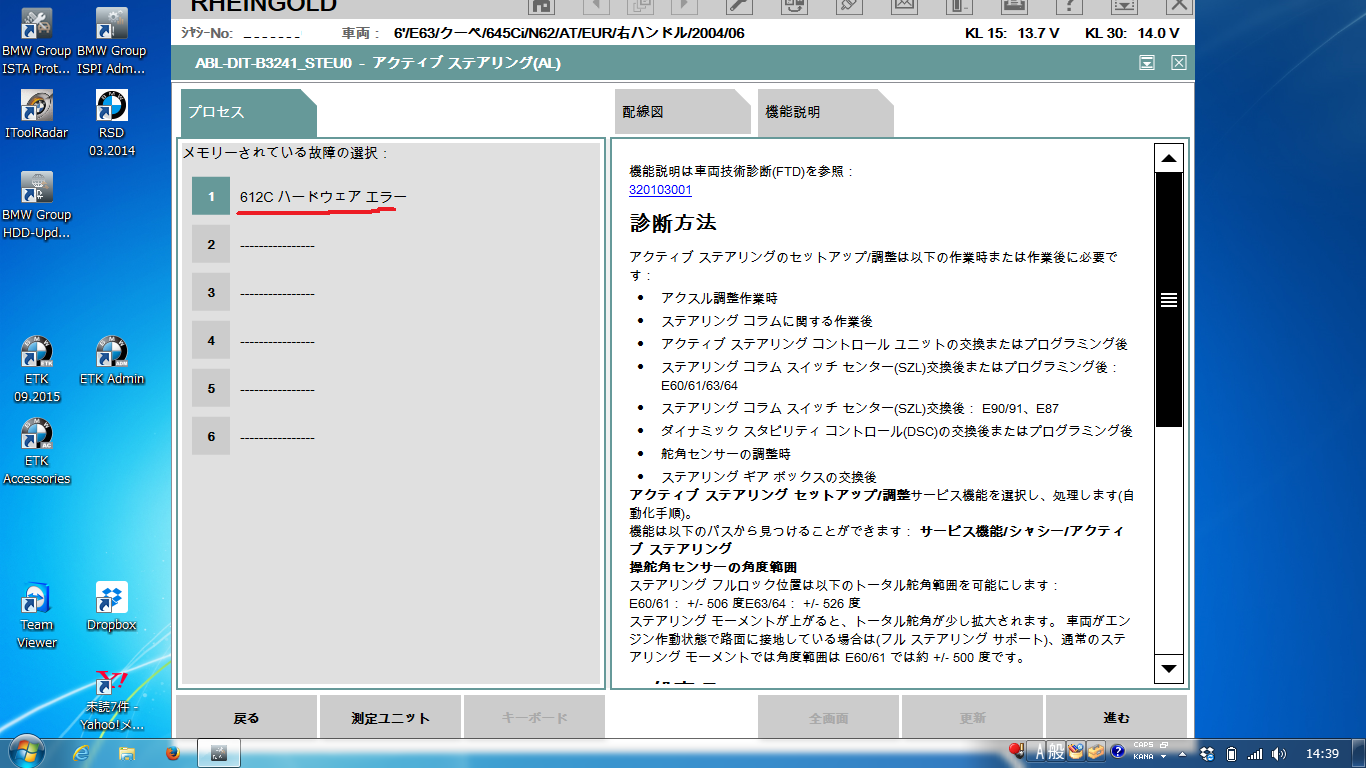This screenshot has width=1366, height=768.
Task: Show hidden tray icons arrow
Action: tap(1182, 755)
